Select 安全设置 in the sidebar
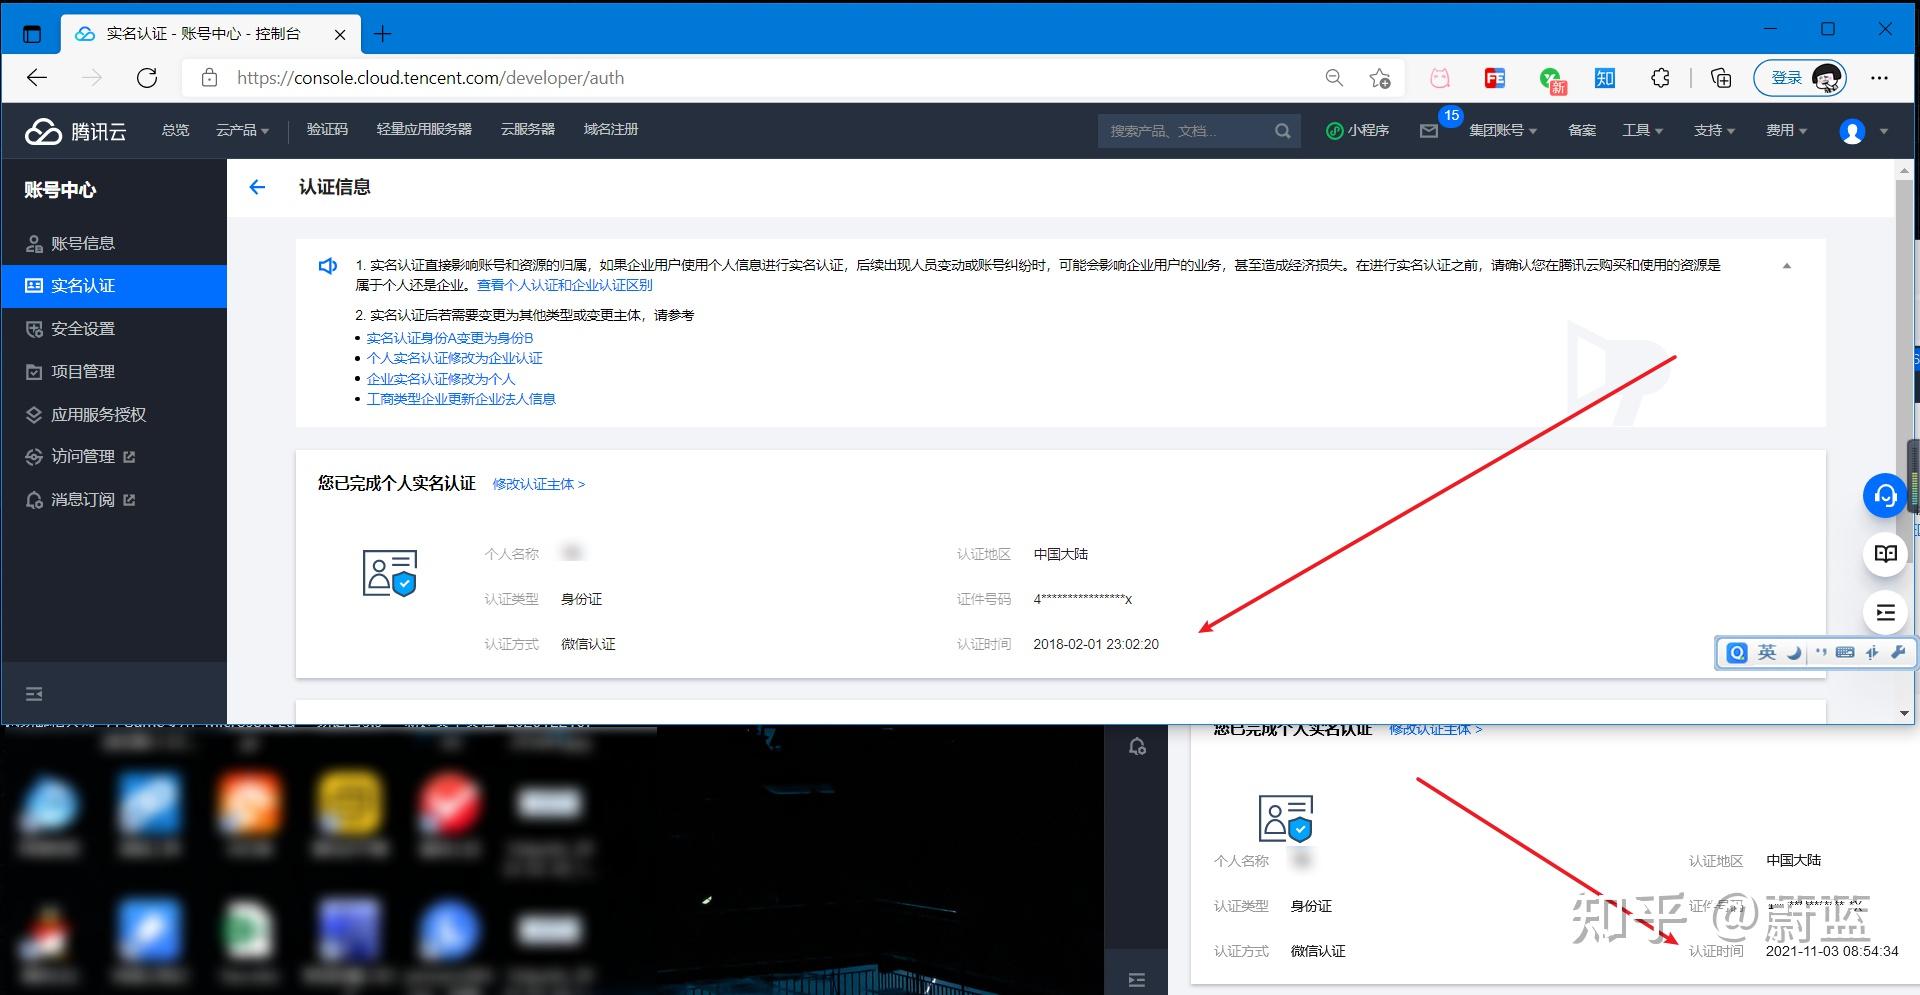This screenshot has height=995, width=1920. pos(114,329)
